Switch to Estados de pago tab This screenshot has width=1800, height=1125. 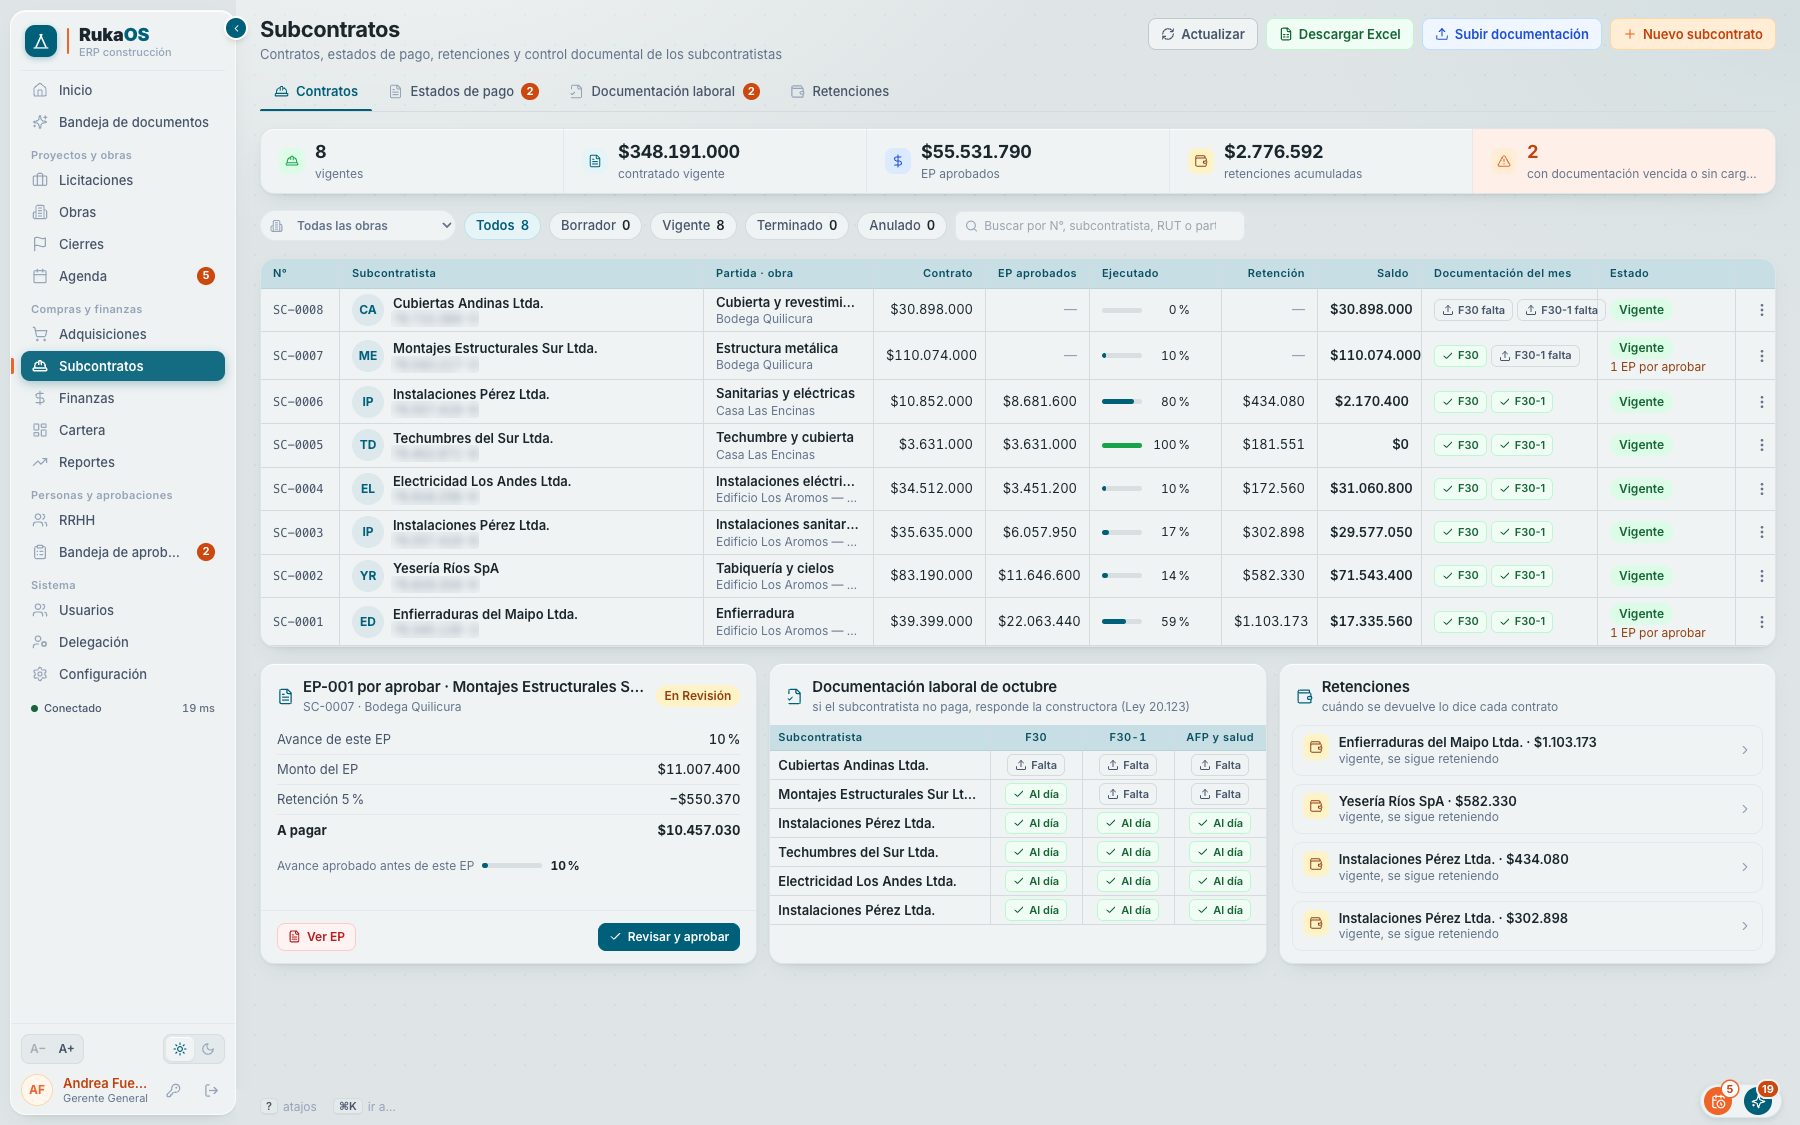click(x=463, y=91)
